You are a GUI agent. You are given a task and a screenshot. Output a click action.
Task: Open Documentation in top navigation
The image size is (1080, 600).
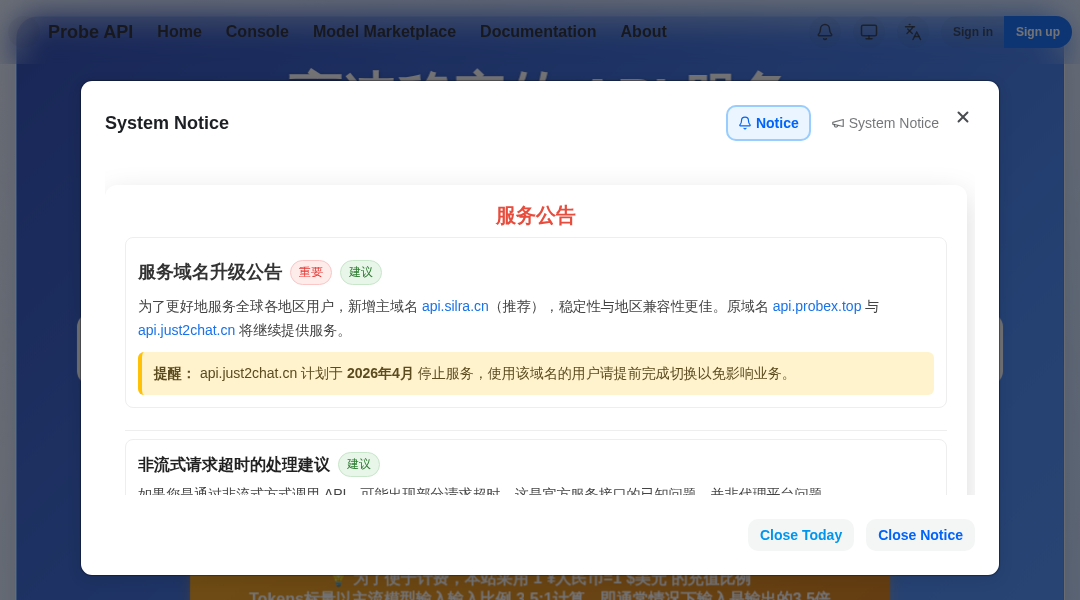tap(538, 32)
